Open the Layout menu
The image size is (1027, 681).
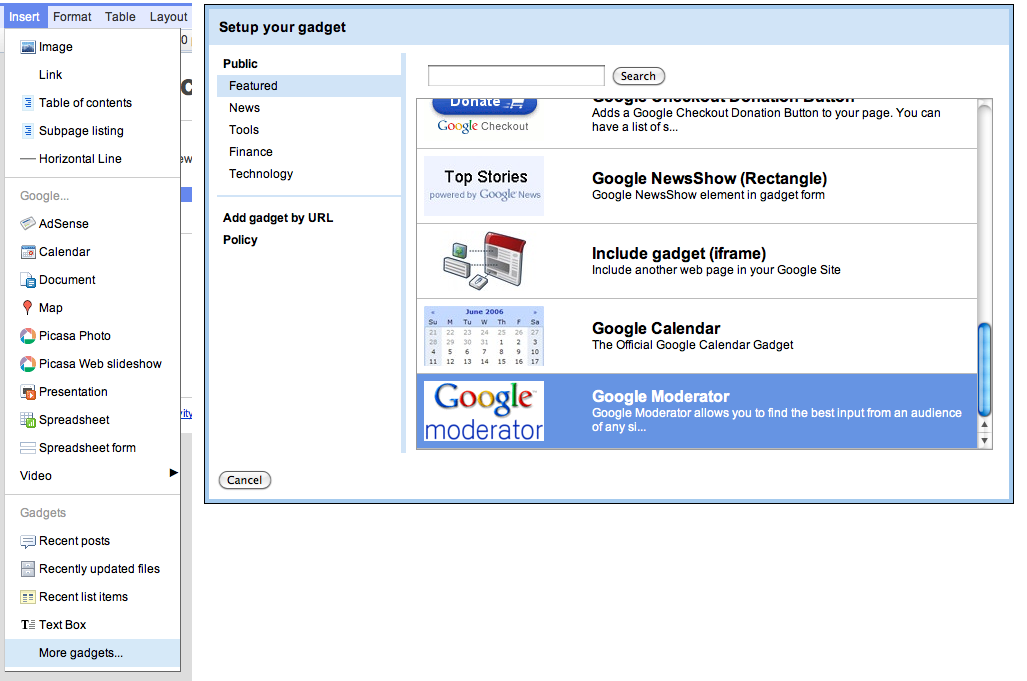point(168,16)
